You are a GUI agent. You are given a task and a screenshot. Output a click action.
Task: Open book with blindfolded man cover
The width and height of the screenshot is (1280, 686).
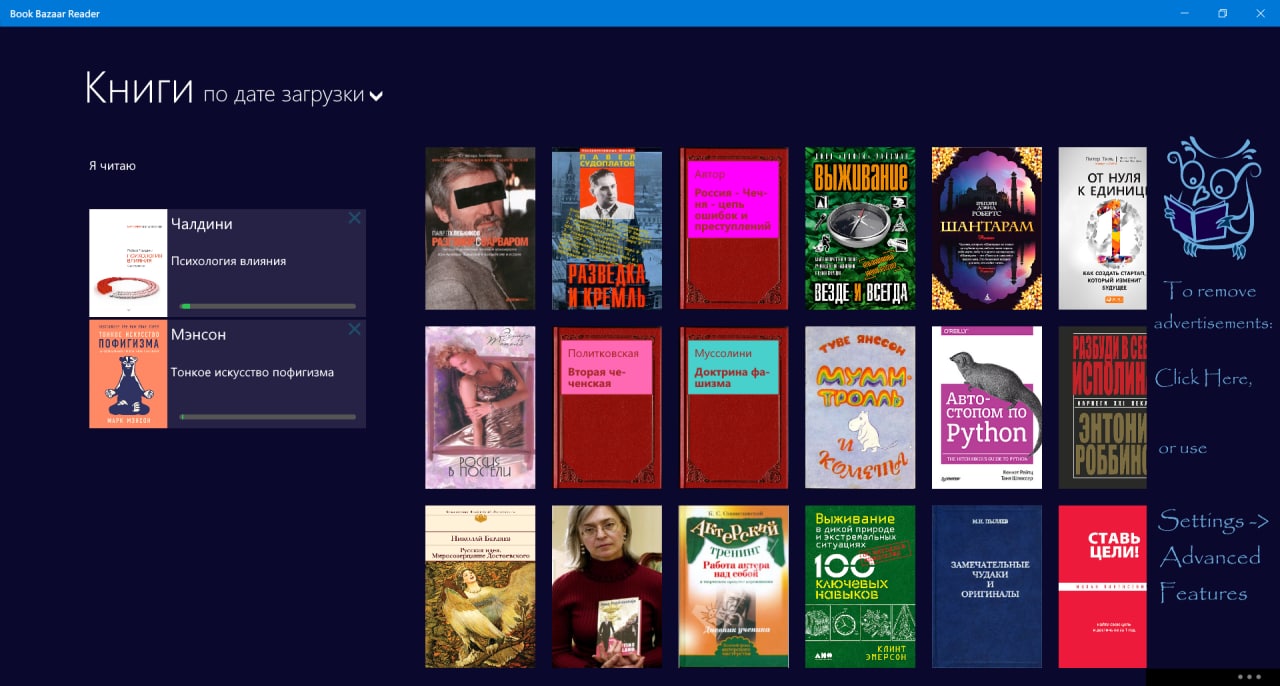tap(480, 229)
